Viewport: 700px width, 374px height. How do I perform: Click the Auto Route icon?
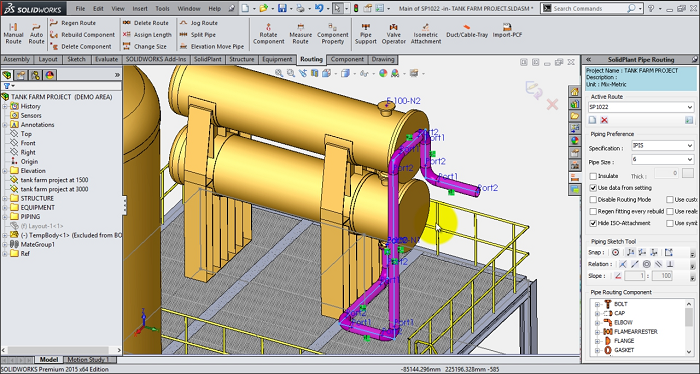(x=36, y=34)
